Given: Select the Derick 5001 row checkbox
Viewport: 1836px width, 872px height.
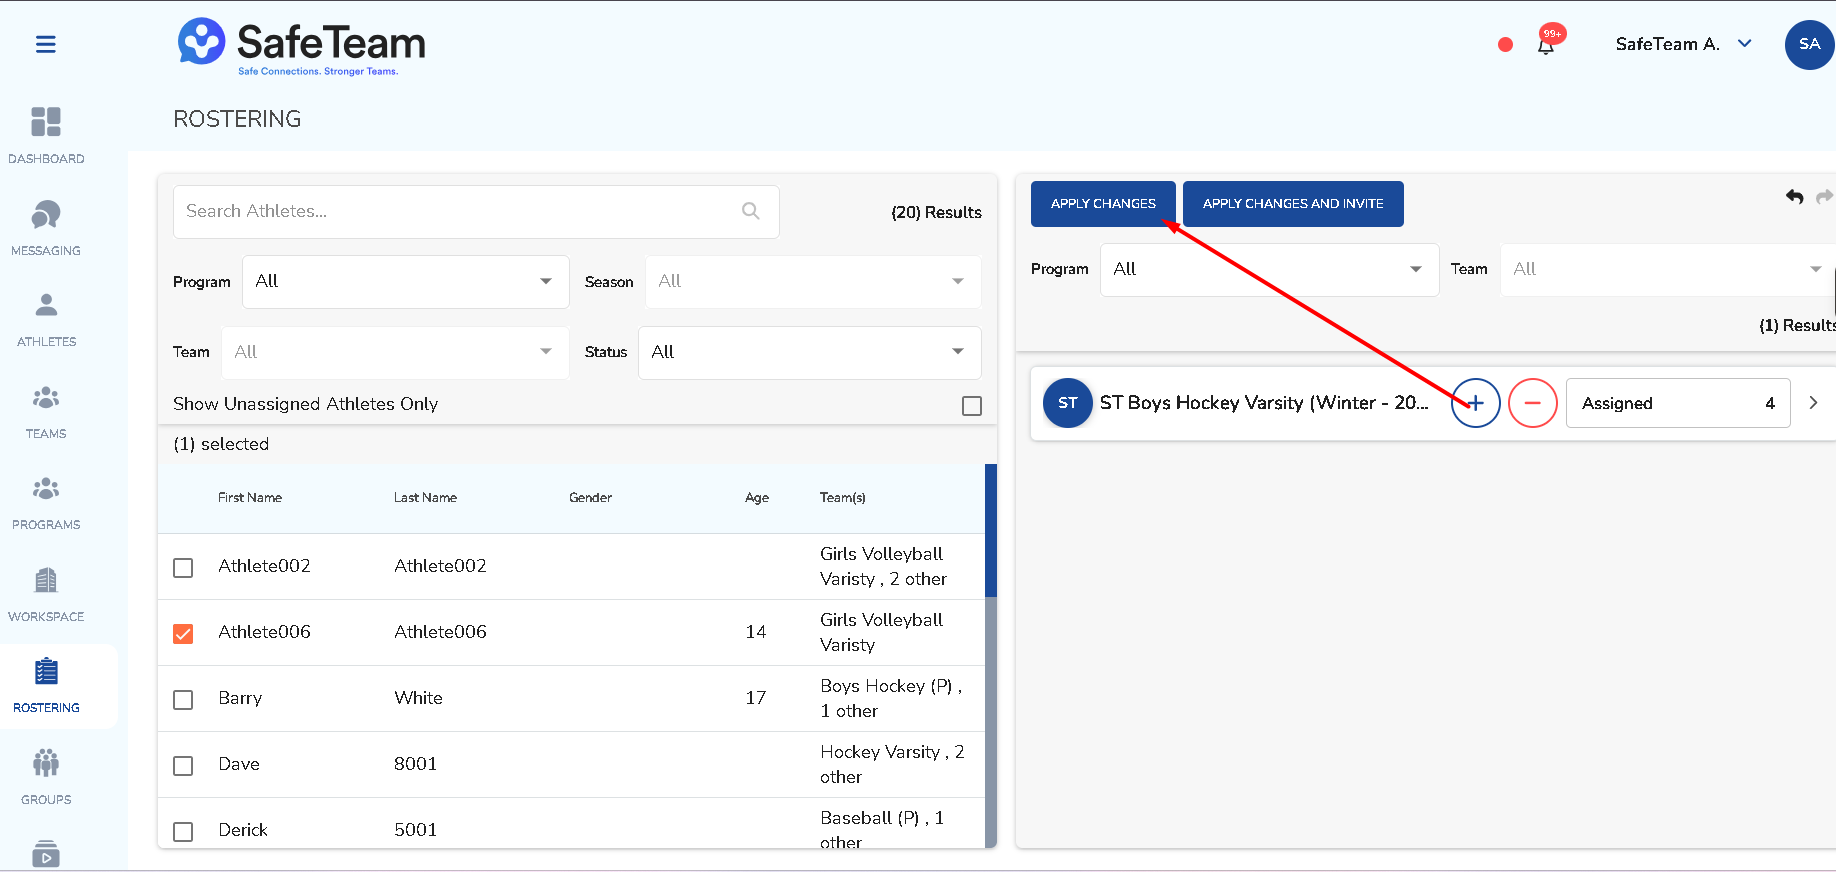Looking at the screenshot, I should click(x=183, y=832).
